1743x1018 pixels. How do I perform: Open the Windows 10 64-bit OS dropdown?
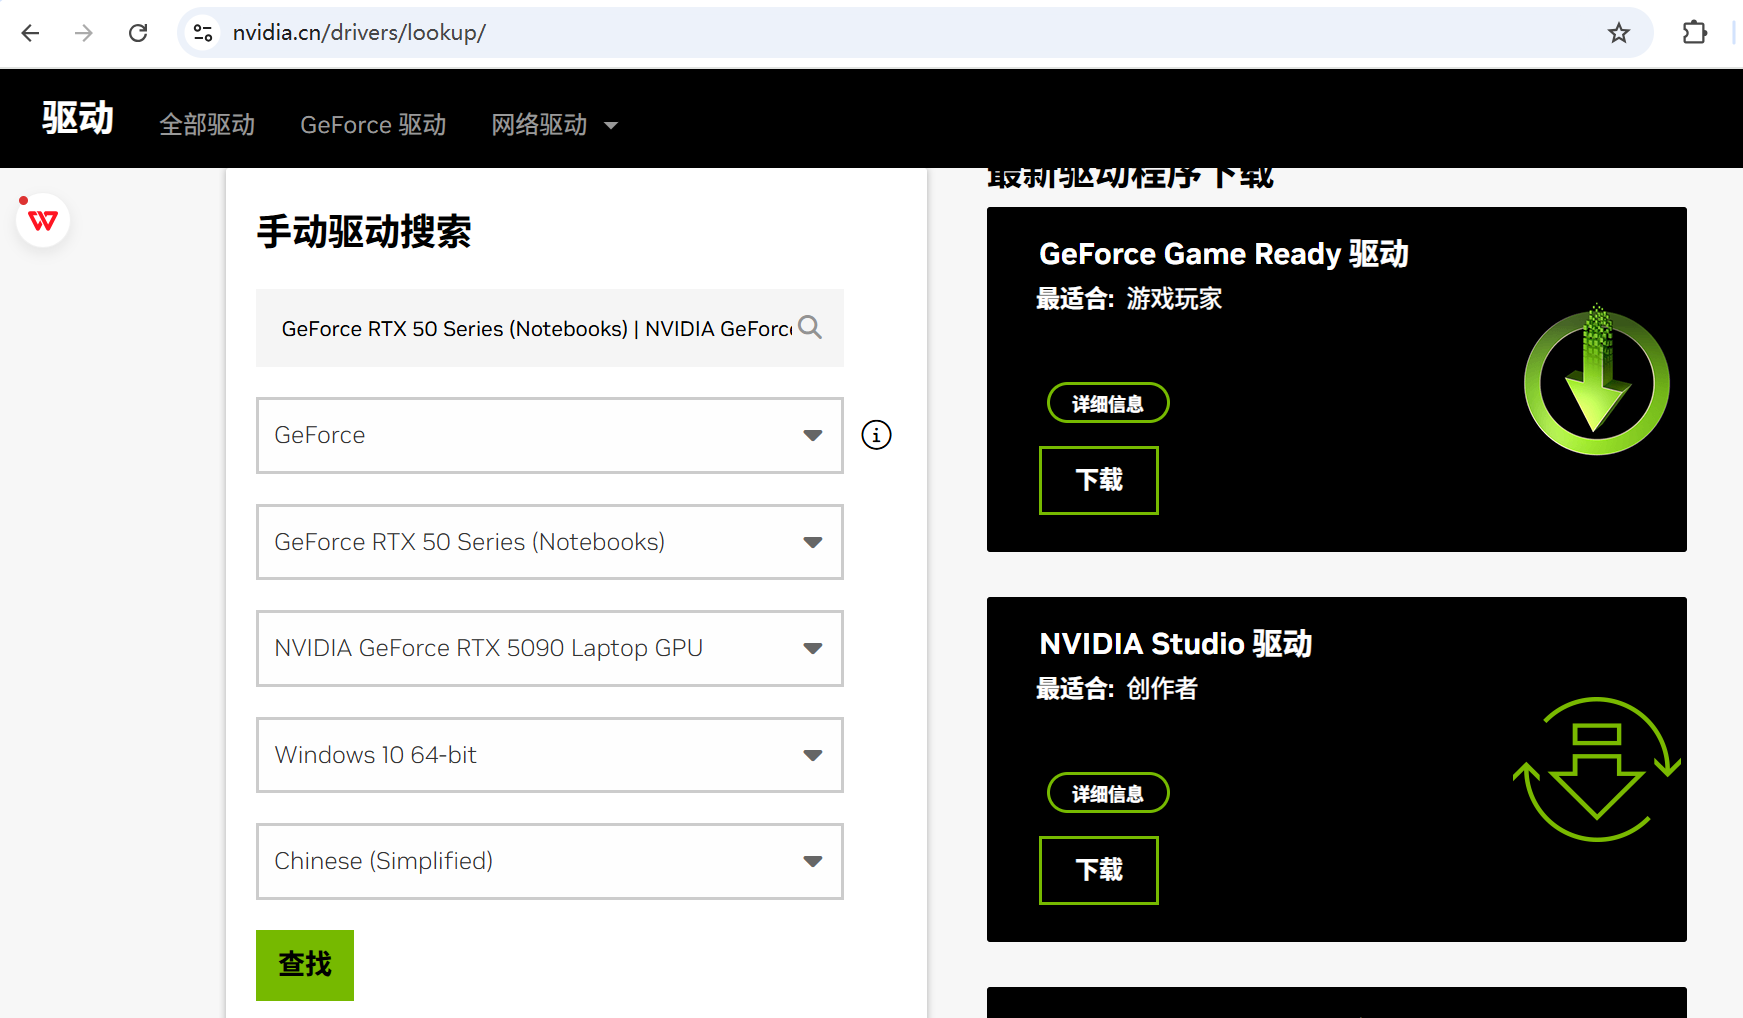[550, 755]
